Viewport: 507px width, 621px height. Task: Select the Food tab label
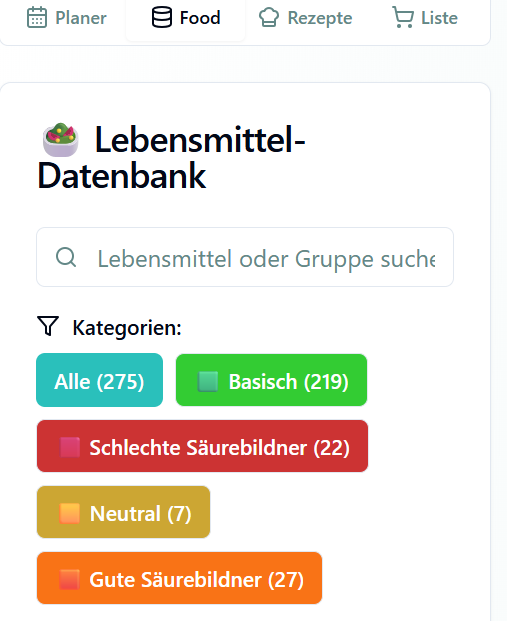pos(200,18)
